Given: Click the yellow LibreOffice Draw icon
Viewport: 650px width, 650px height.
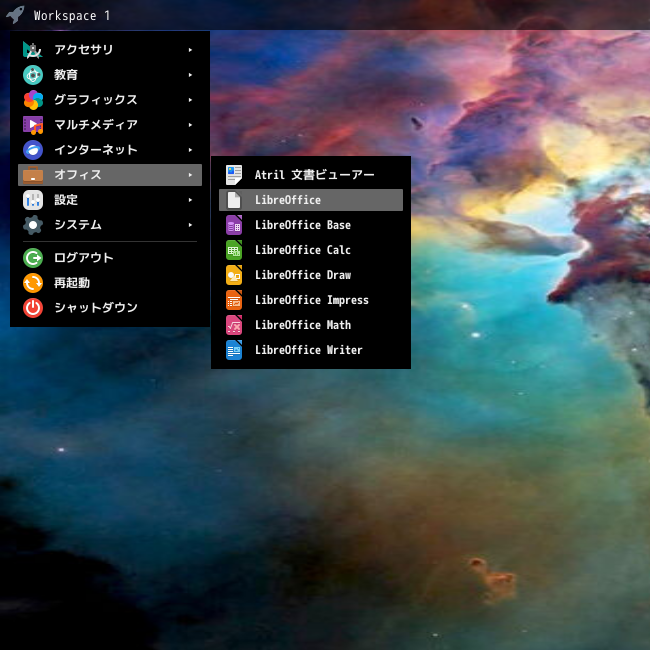Looking at the screenshot, I should [x=234, y=275].
